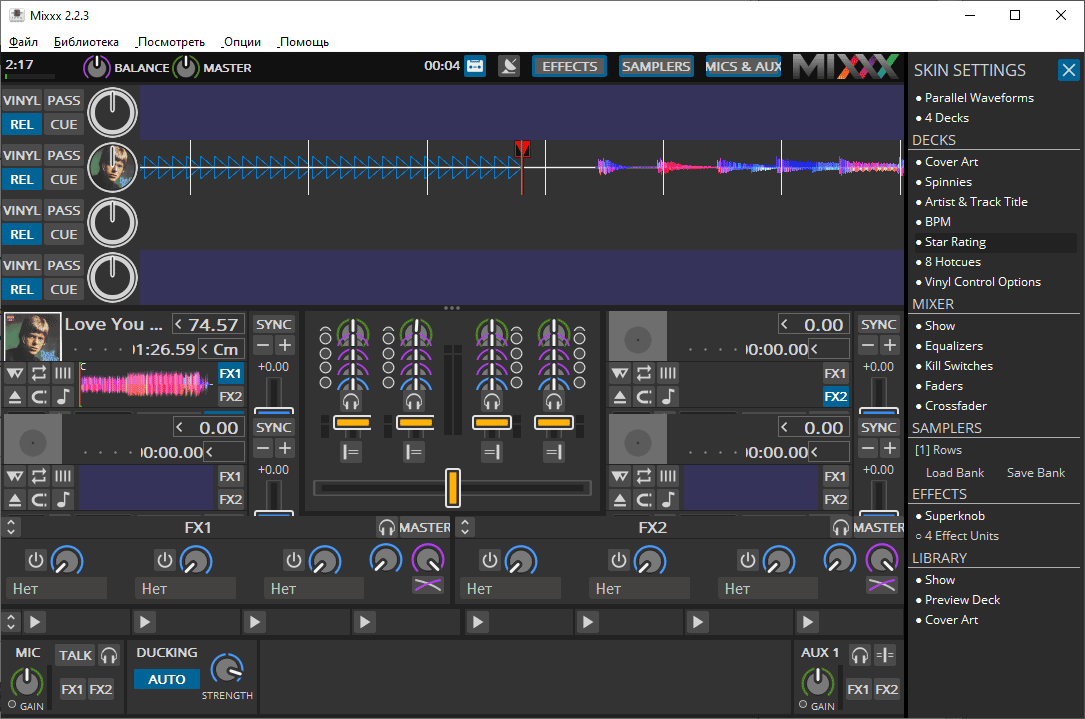Play the last sampler on the right

(807, 622)
